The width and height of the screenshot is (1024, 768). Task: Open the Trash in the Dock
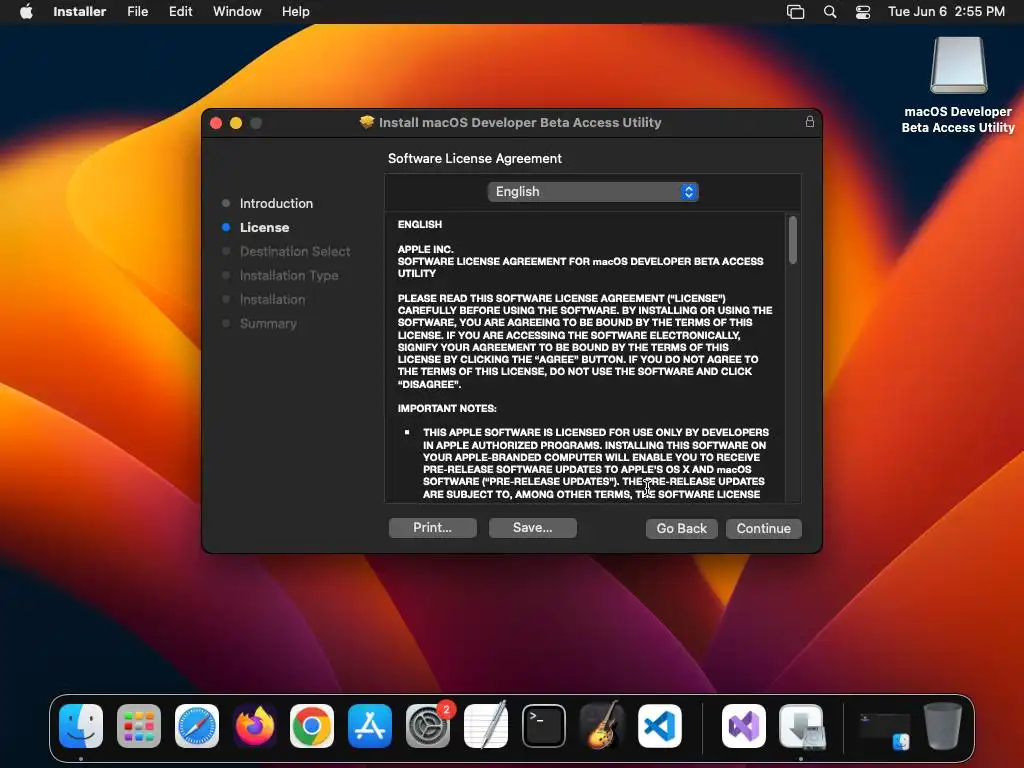tap(942, 726)
